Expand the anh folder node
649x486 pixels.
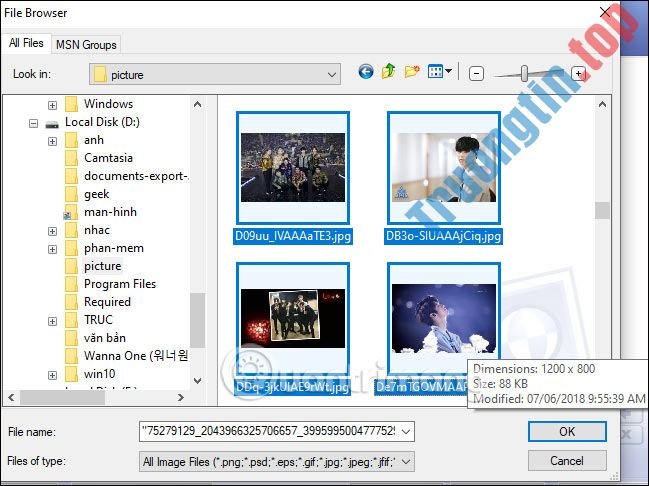[x=52, y=142]
